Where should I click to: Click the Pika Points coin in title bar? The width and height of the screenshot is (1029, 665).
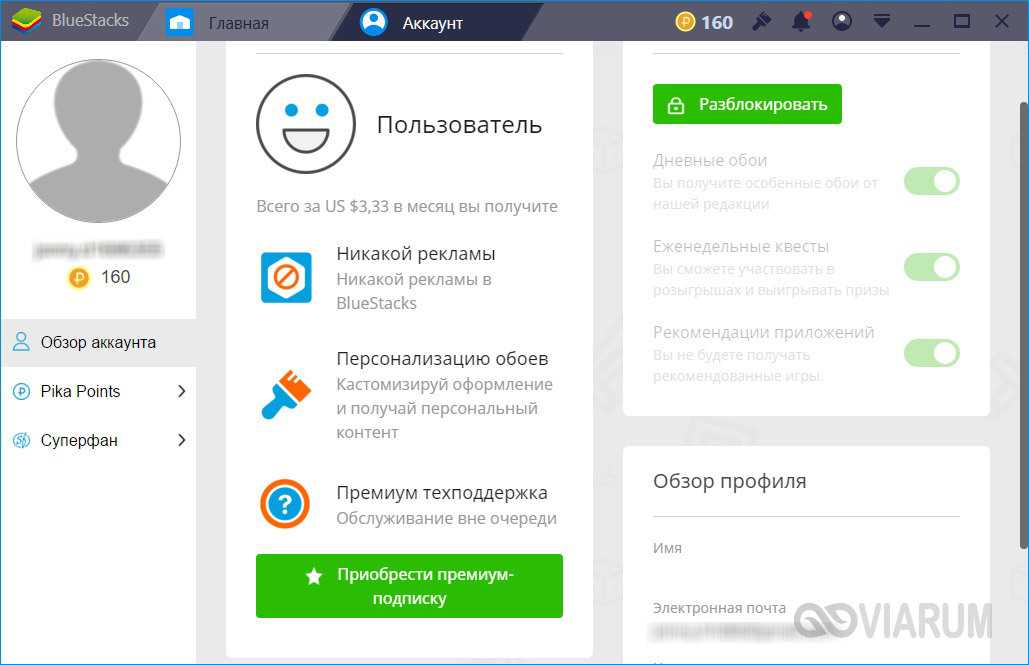pyautogui.click(x=685, y=22)
